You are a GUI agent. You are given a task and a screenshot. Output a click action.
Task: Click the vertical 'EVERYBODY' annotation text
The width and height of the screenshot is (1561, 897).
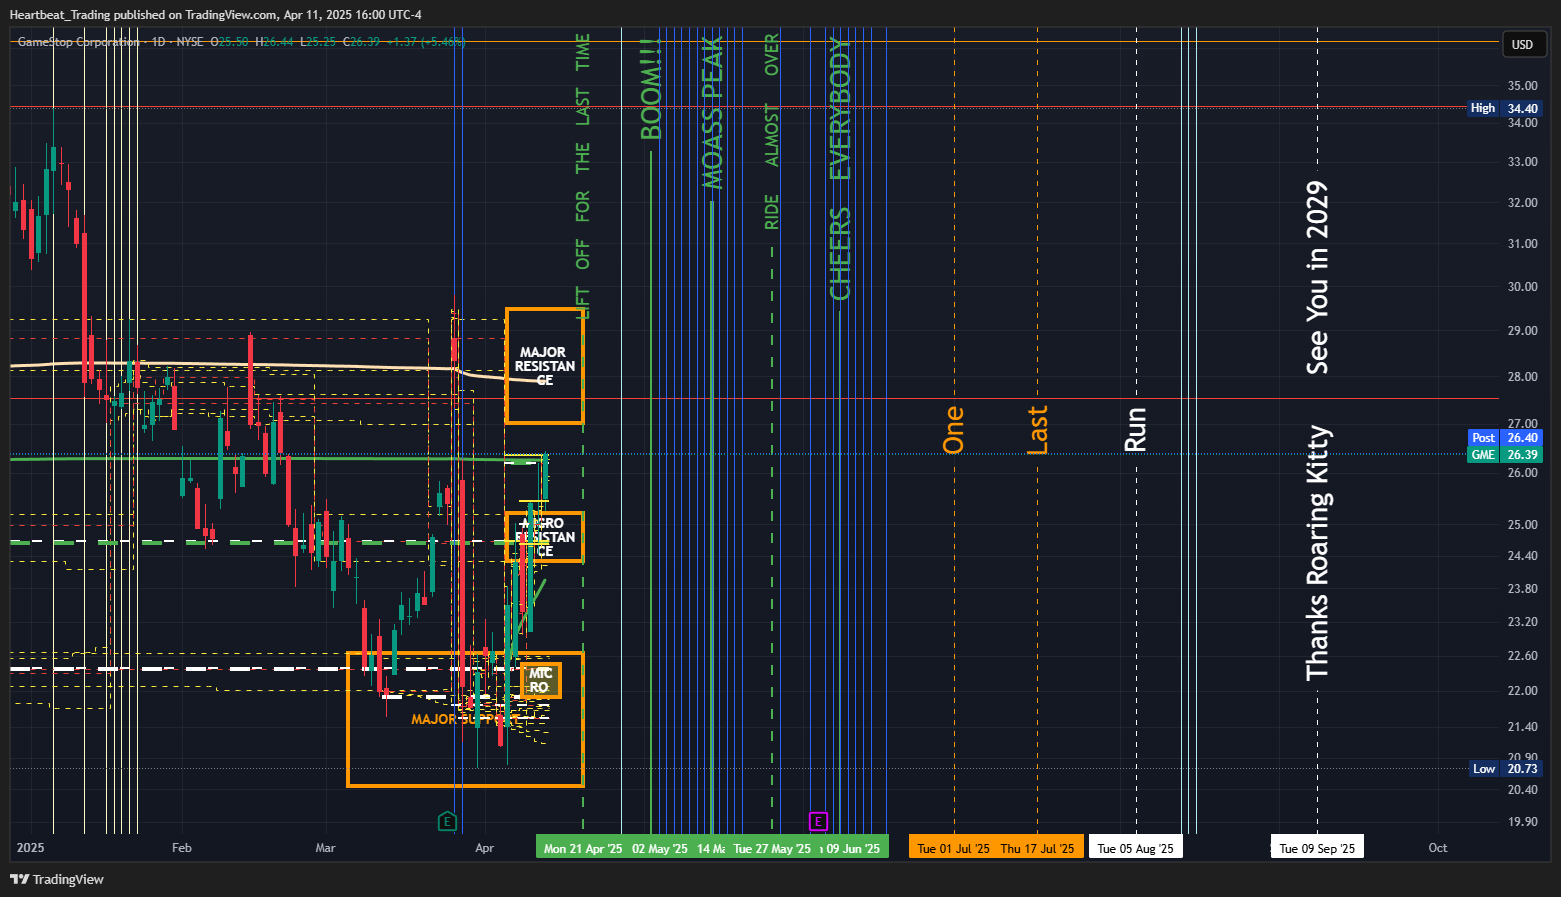(x=840, y=108)
